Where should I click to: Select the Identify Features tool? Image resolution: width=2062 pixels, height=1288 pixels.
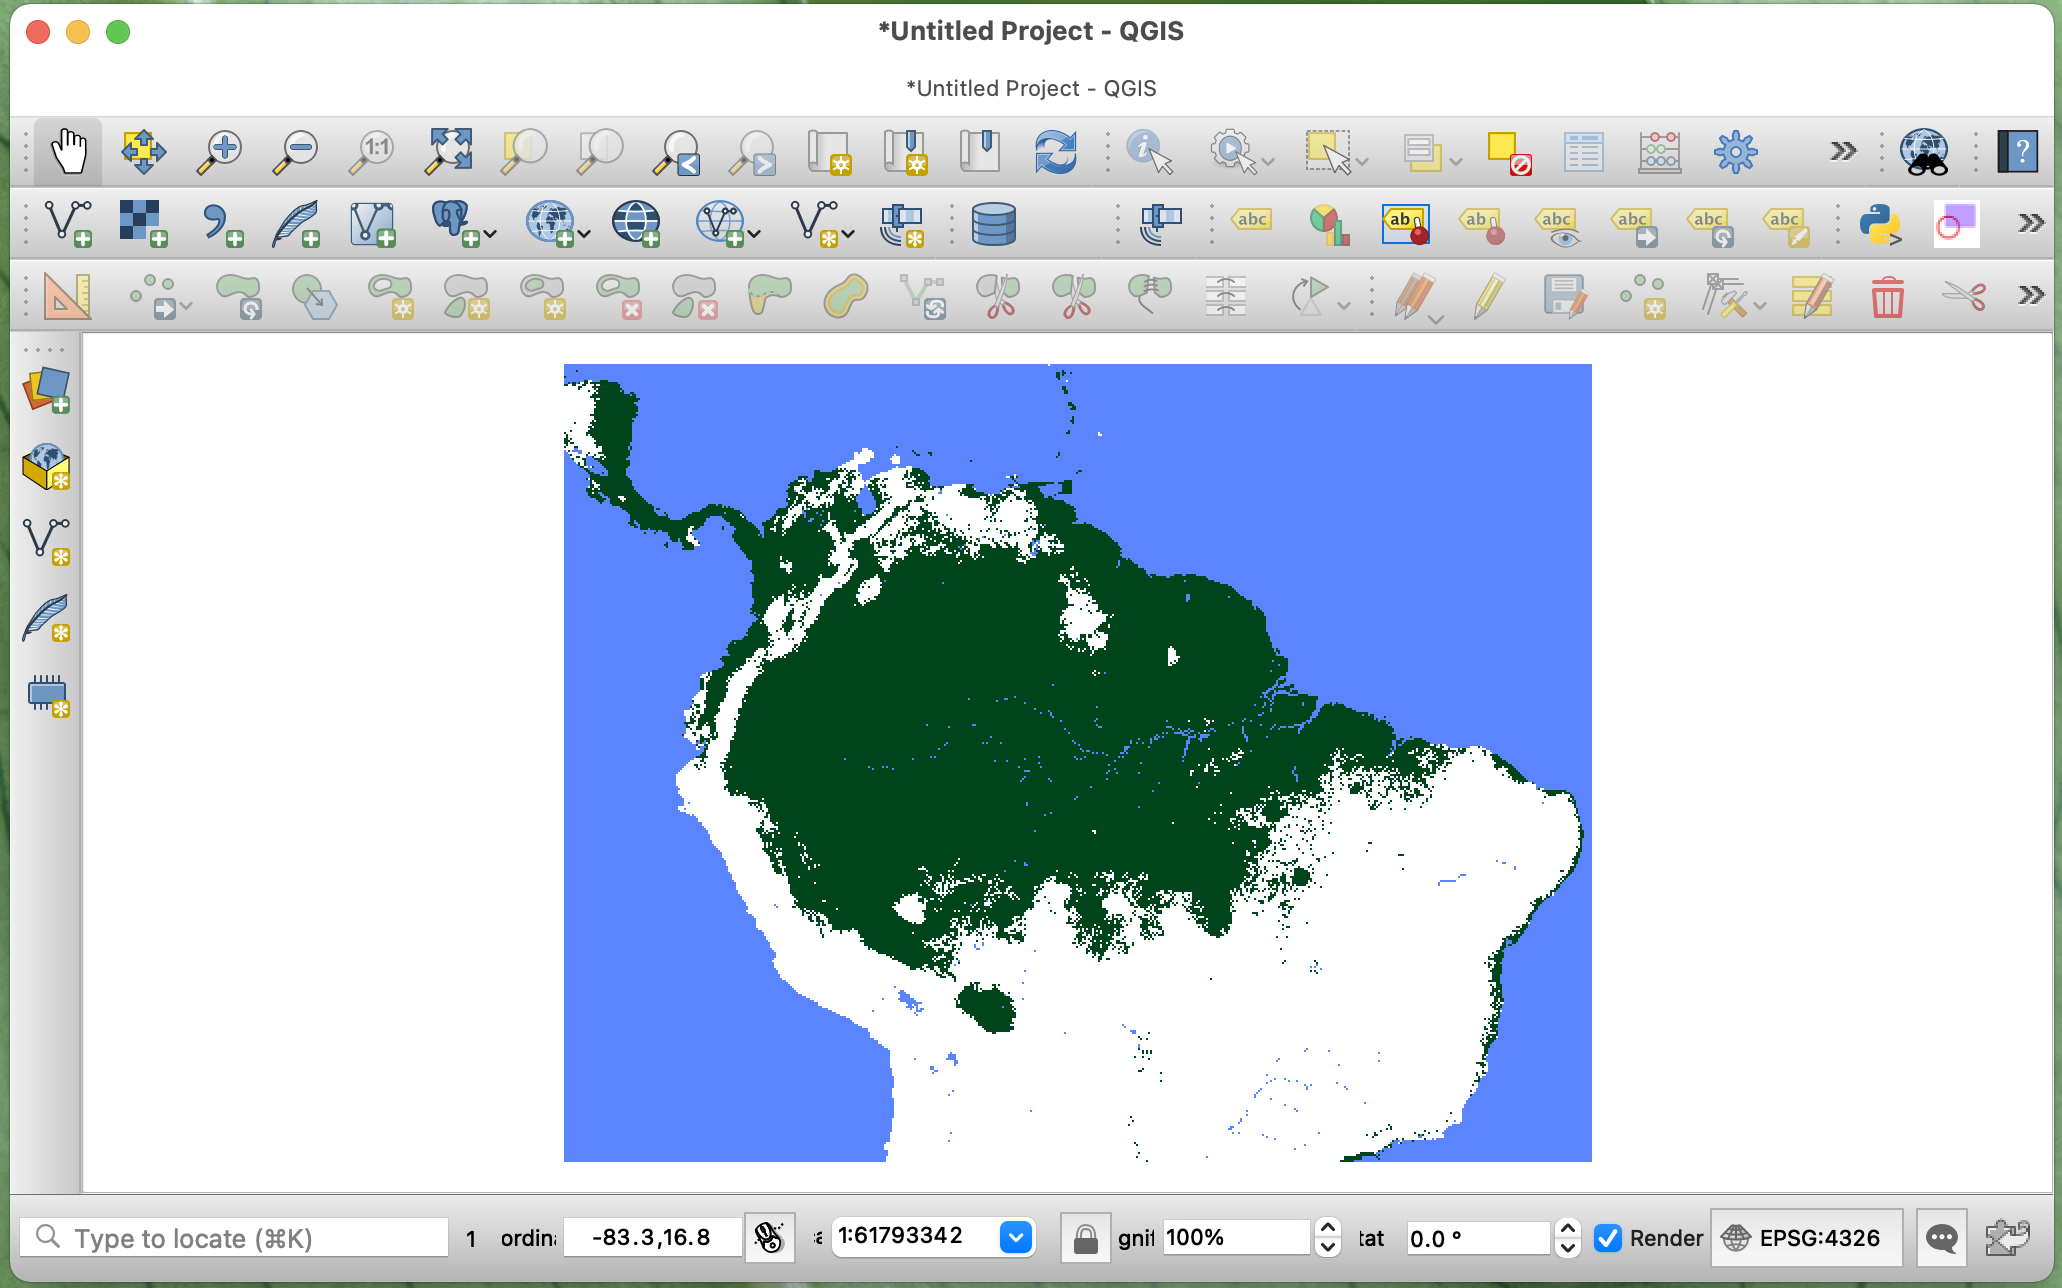[x=1148, y=152]
